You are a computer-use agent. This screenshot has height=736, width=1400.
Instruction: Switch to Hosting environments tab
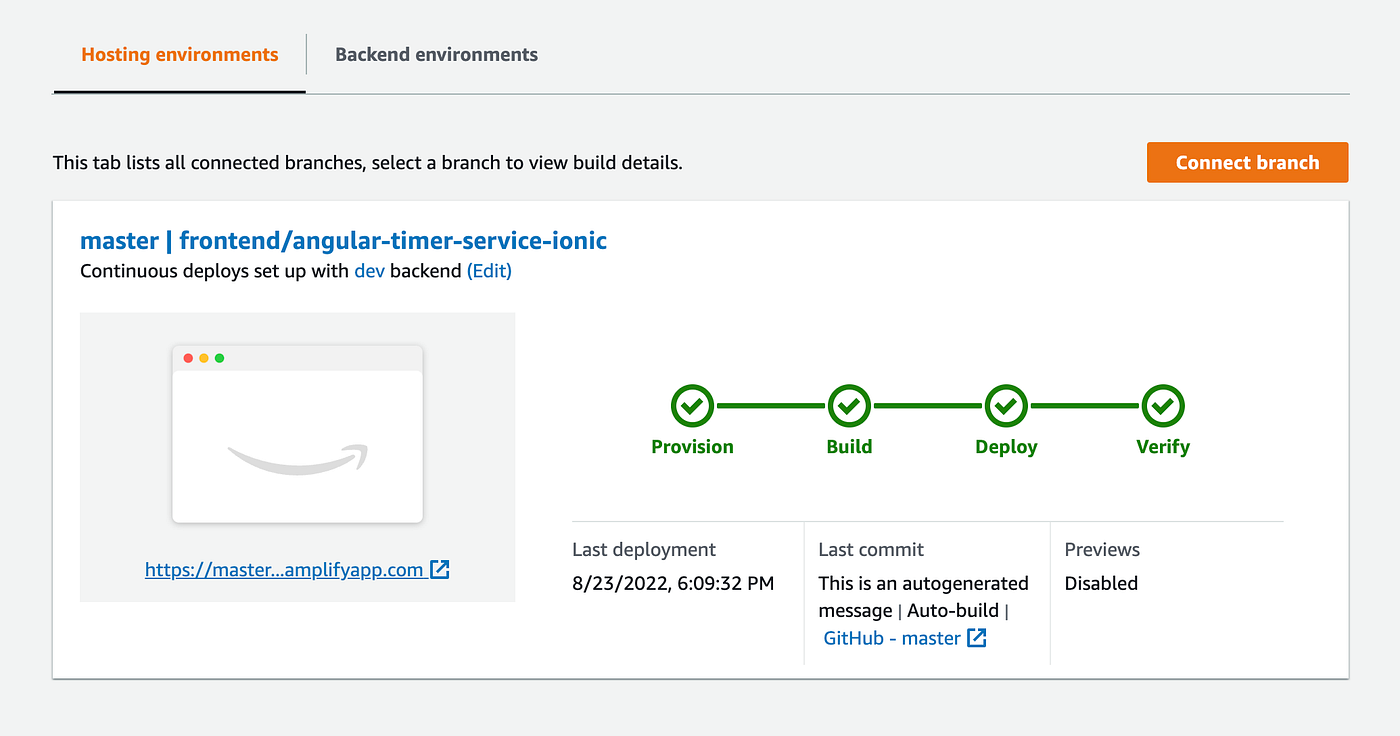180,55
